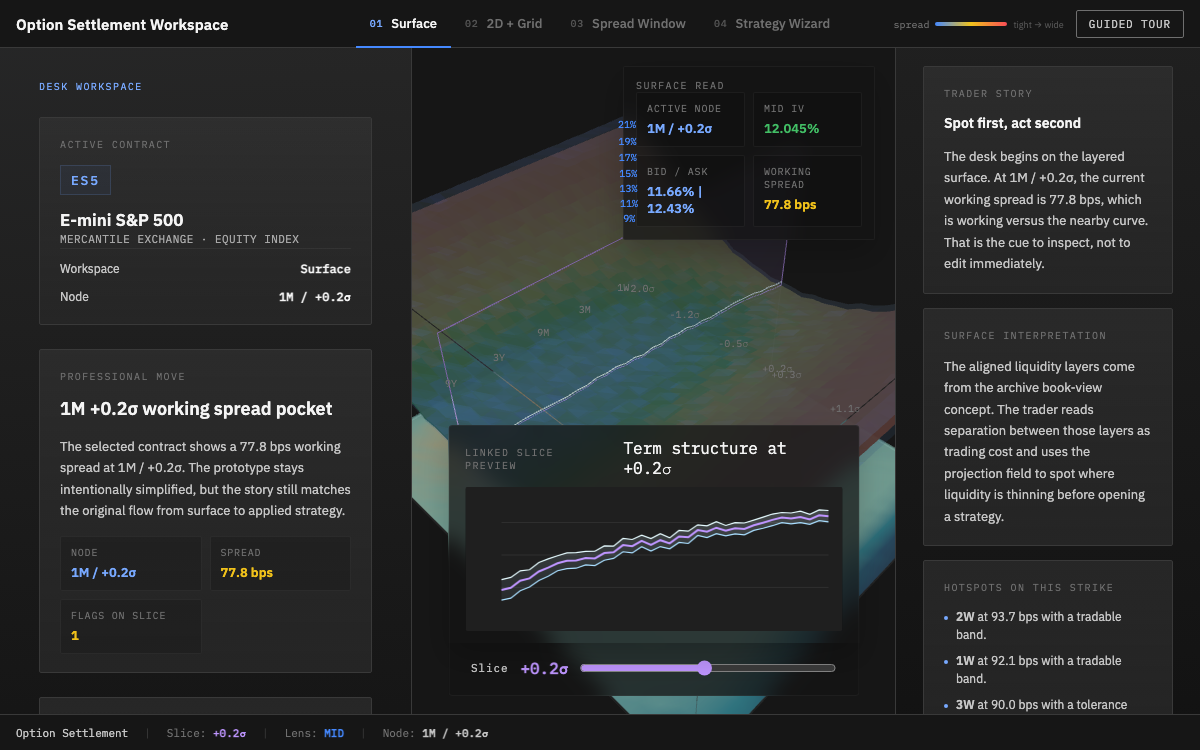Image resolution: width=1200 pixels, height=750 pixels.
Task: Click the status bar Slice: +0.2σ entry
Action: click(x=206, y=733)
